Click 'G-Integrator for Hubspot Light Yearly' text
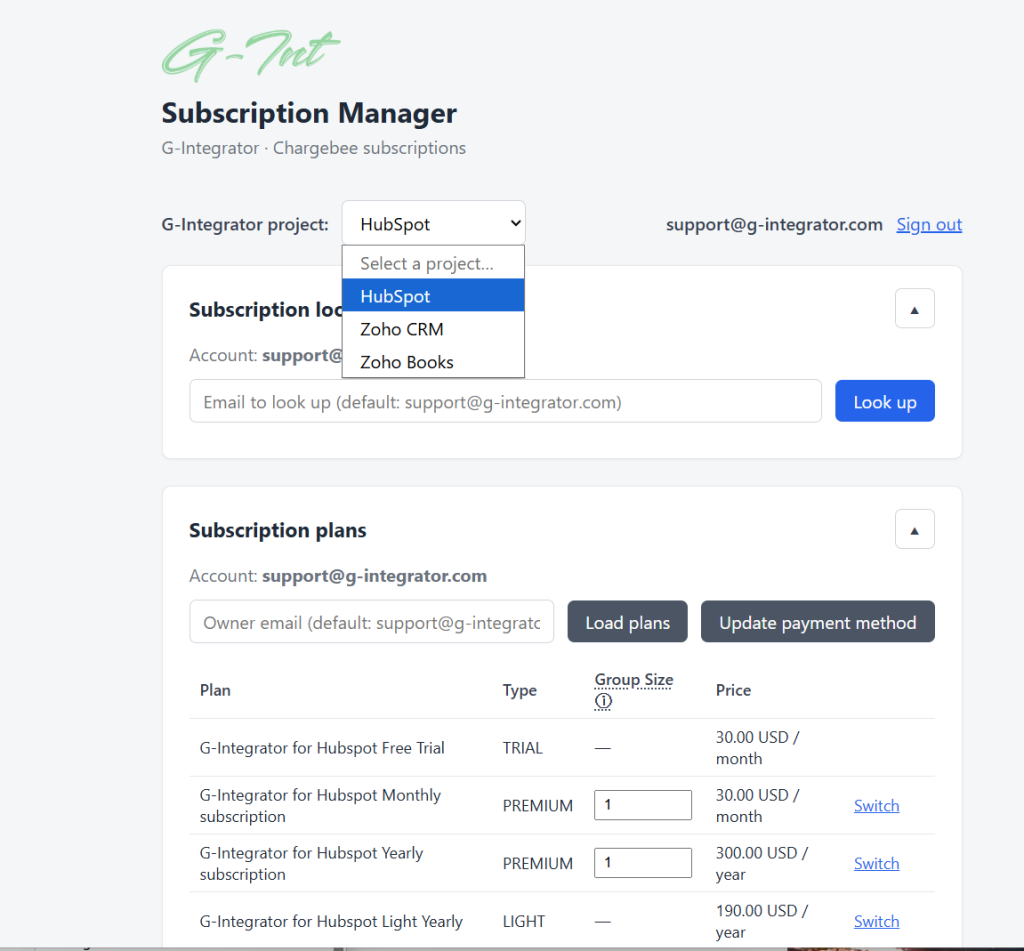This screenshot has width=1024, height=951. pyautogui.click(x=331, y=922)
